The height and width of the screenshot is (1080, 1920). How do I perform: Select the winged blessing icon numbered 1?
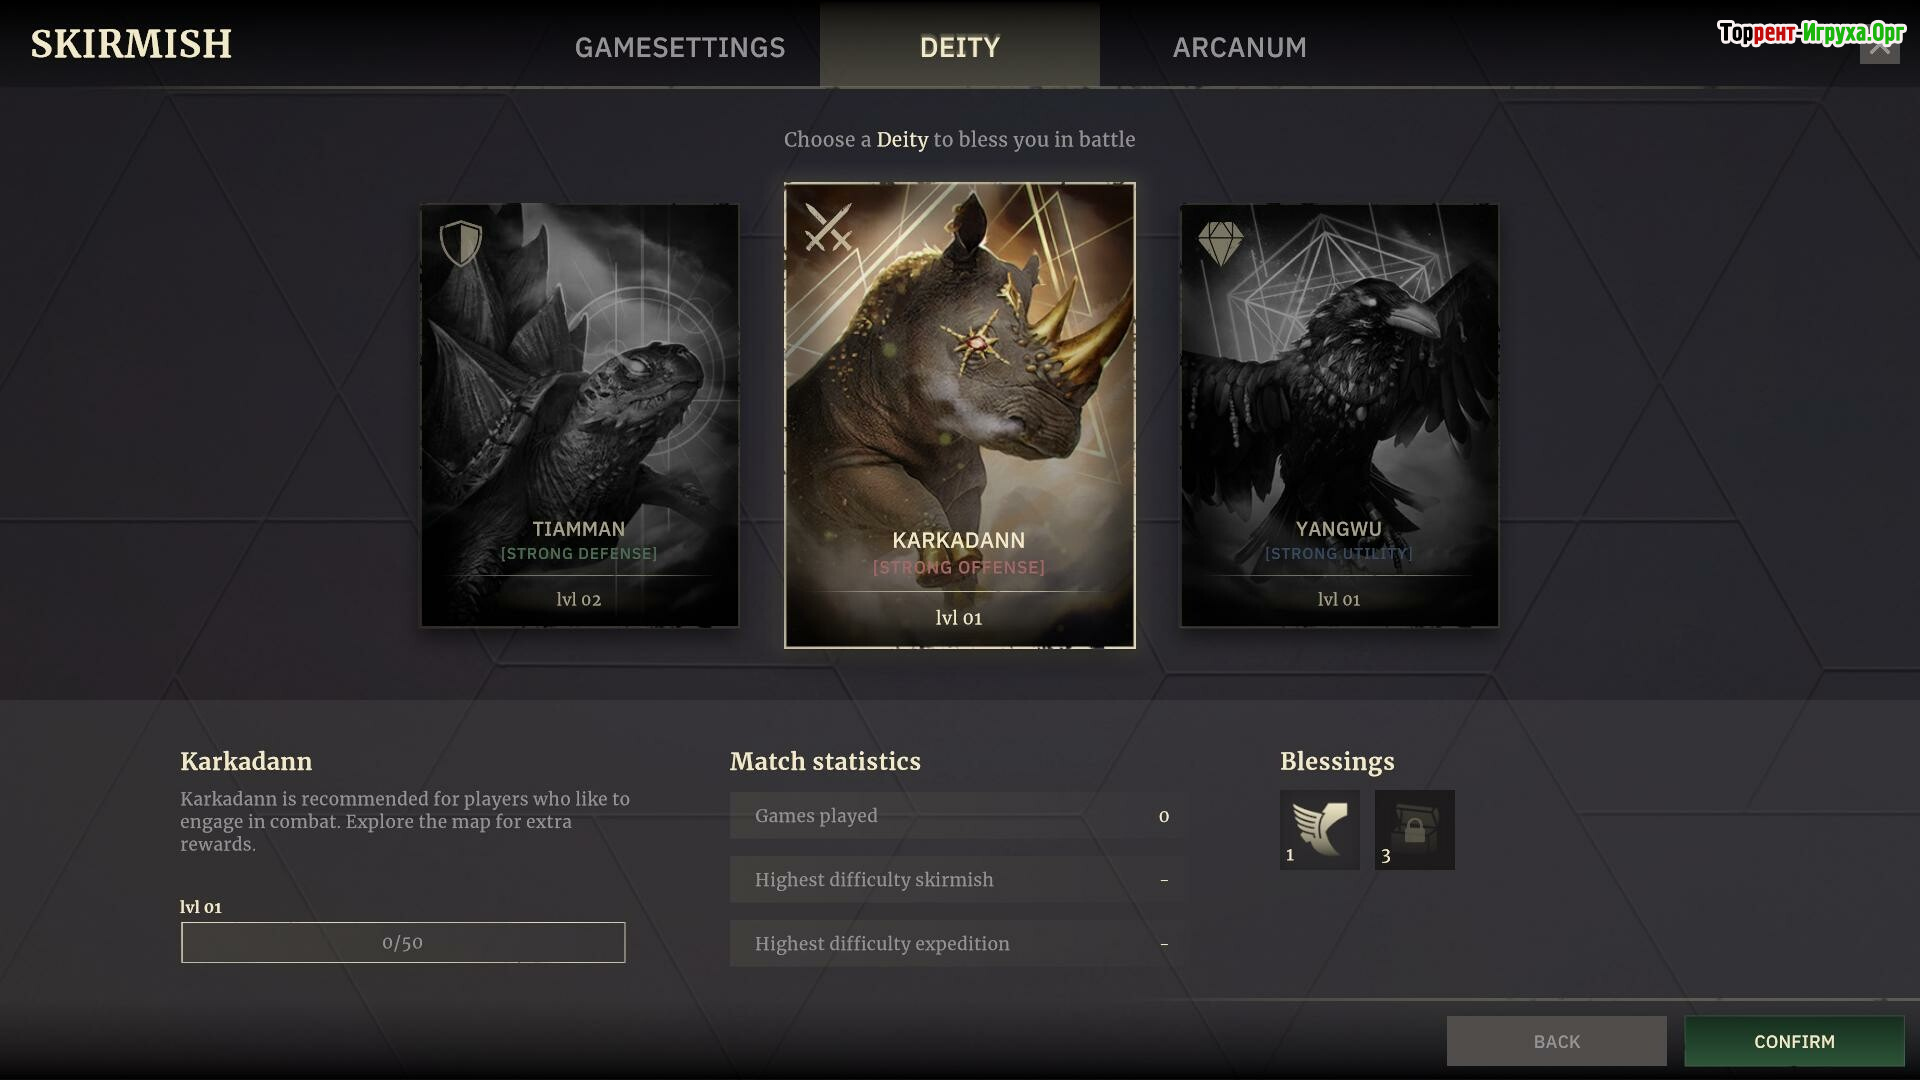1319,830
